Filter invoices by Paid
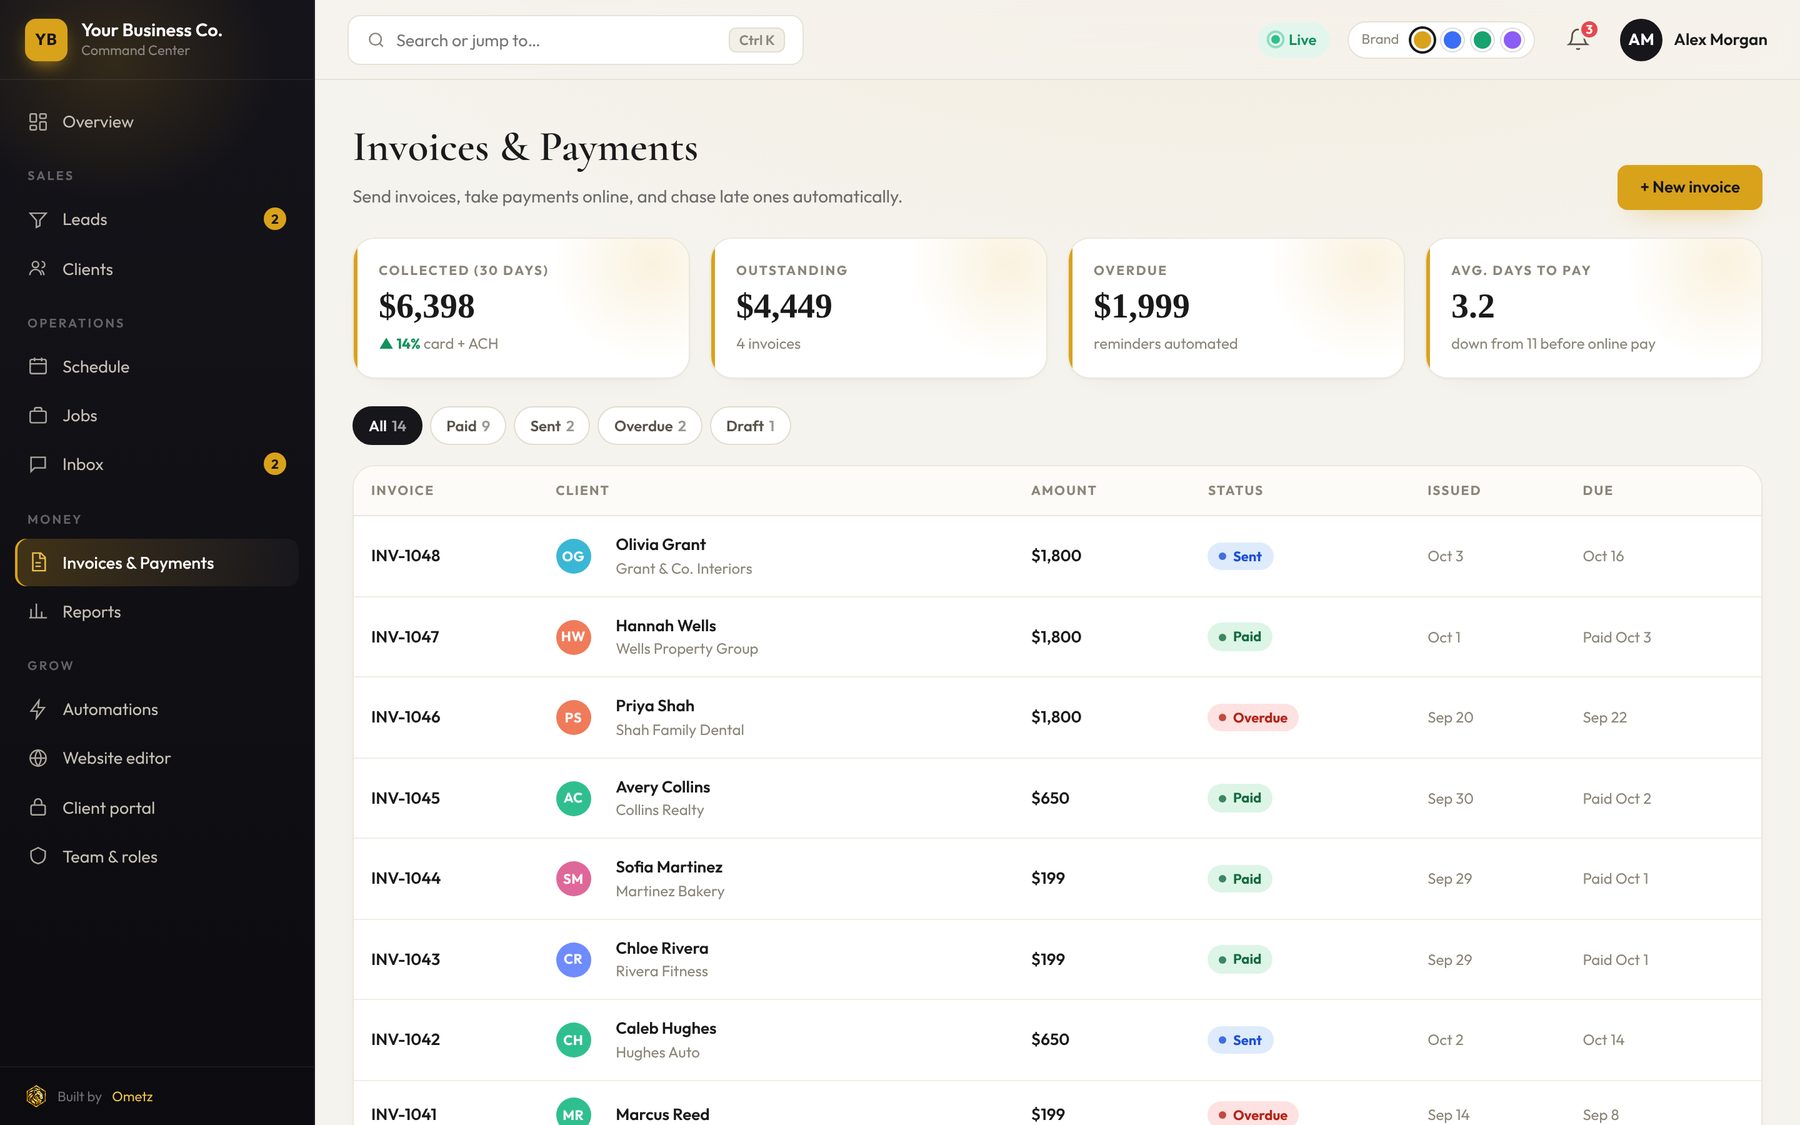This screenshot has width=1800, height=1125. [x=468, y=426]
